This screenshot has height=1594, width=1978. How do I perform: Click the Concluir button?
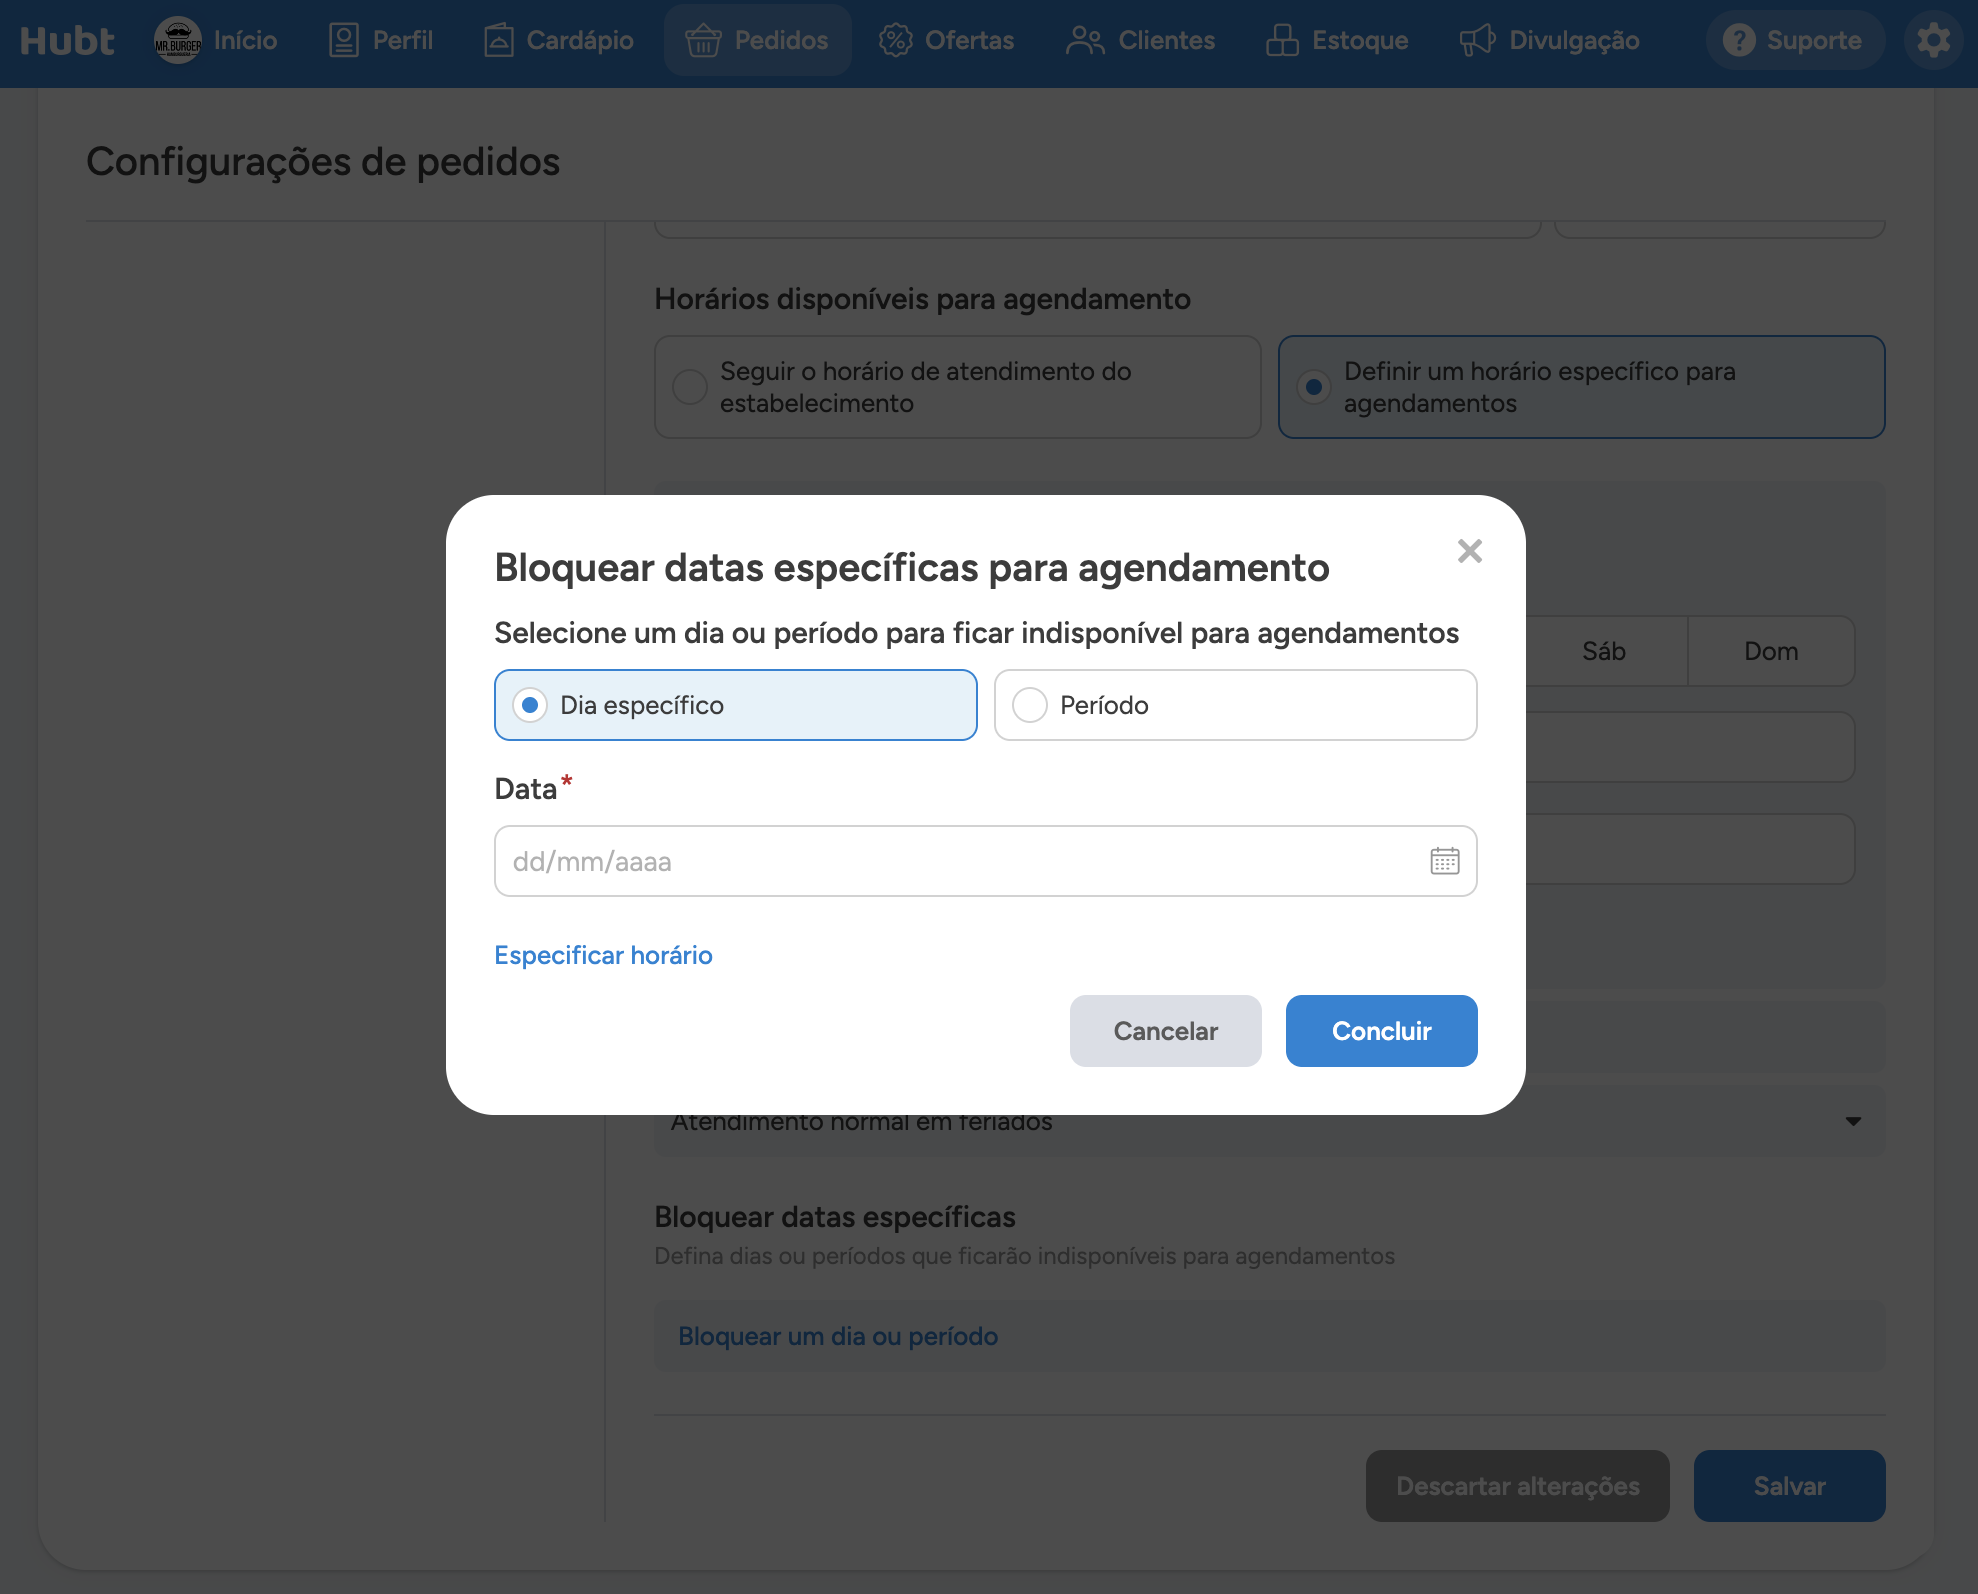(1382, 1031)
